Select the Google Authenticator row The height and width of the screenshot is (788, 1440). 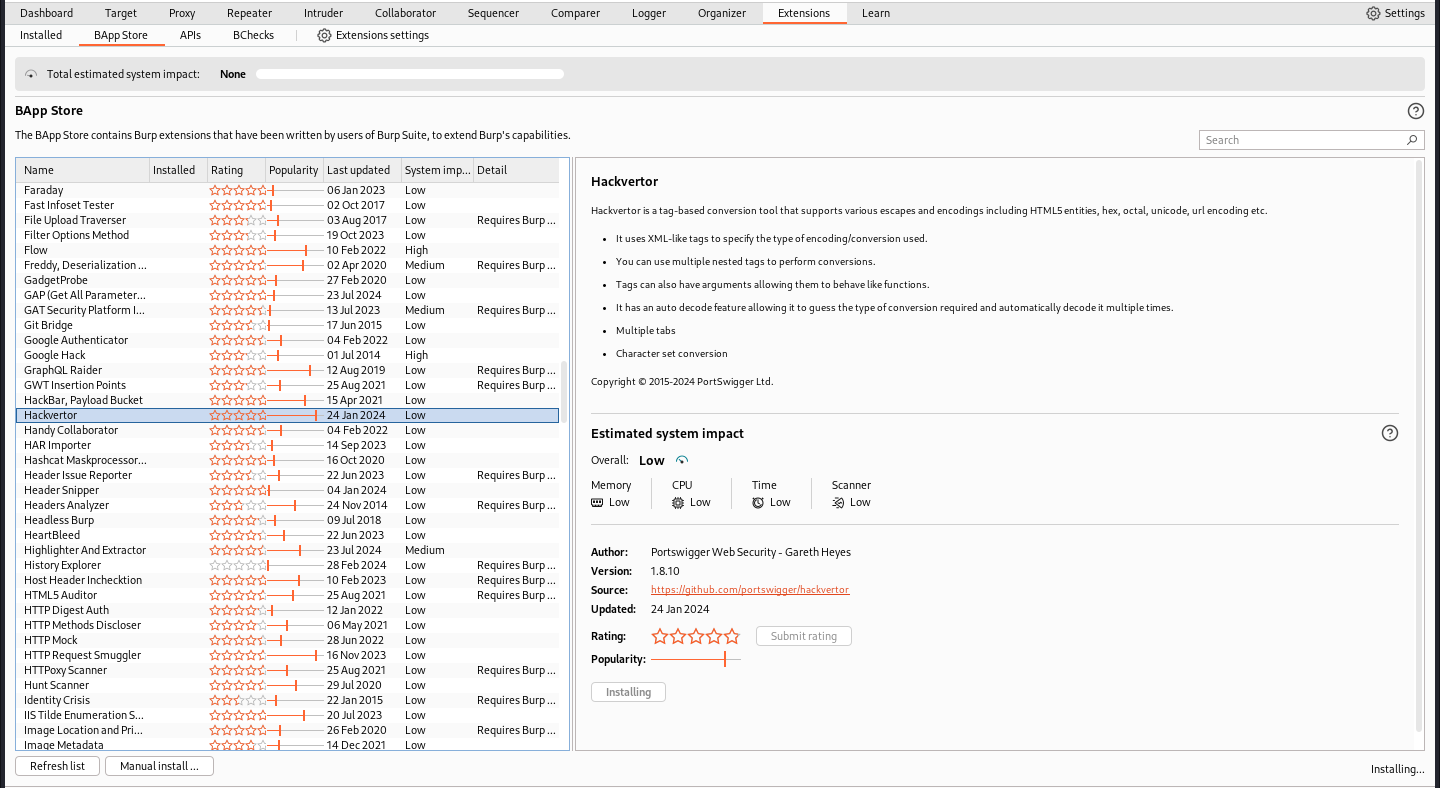click(288, 340)
